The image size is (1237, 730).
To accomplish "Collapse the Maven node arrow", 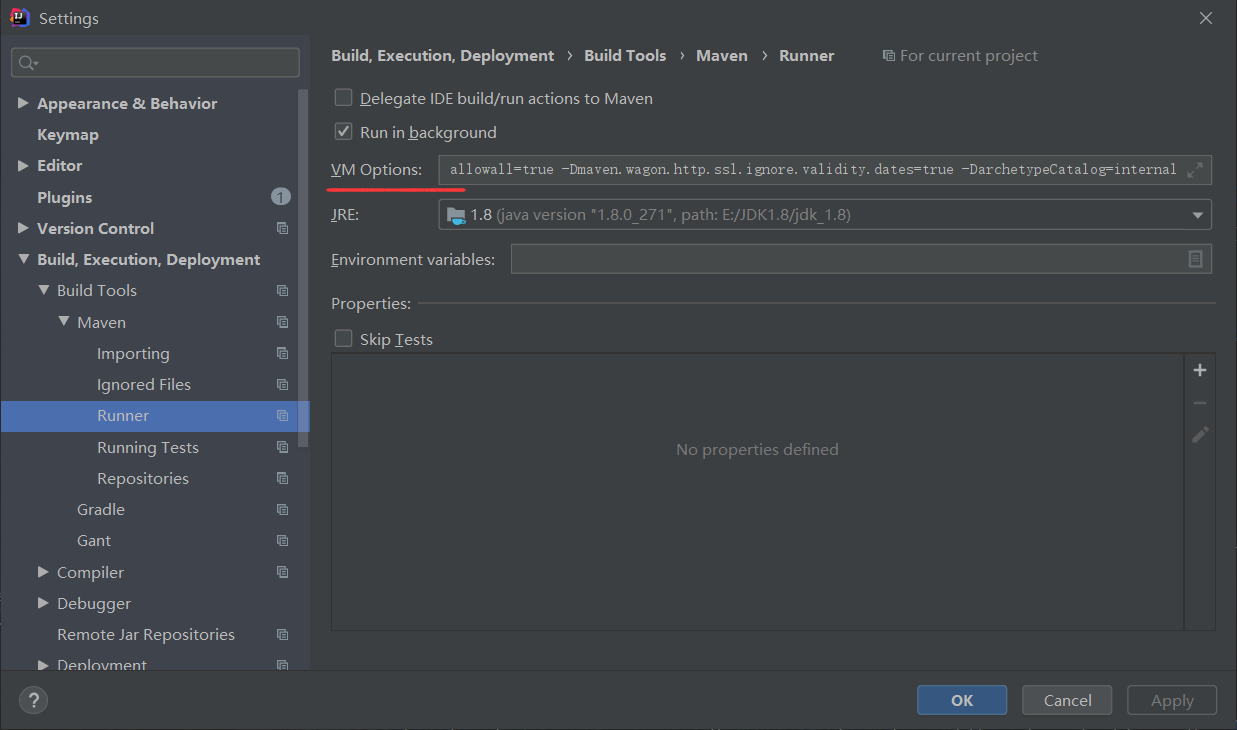I will point(63,323).
